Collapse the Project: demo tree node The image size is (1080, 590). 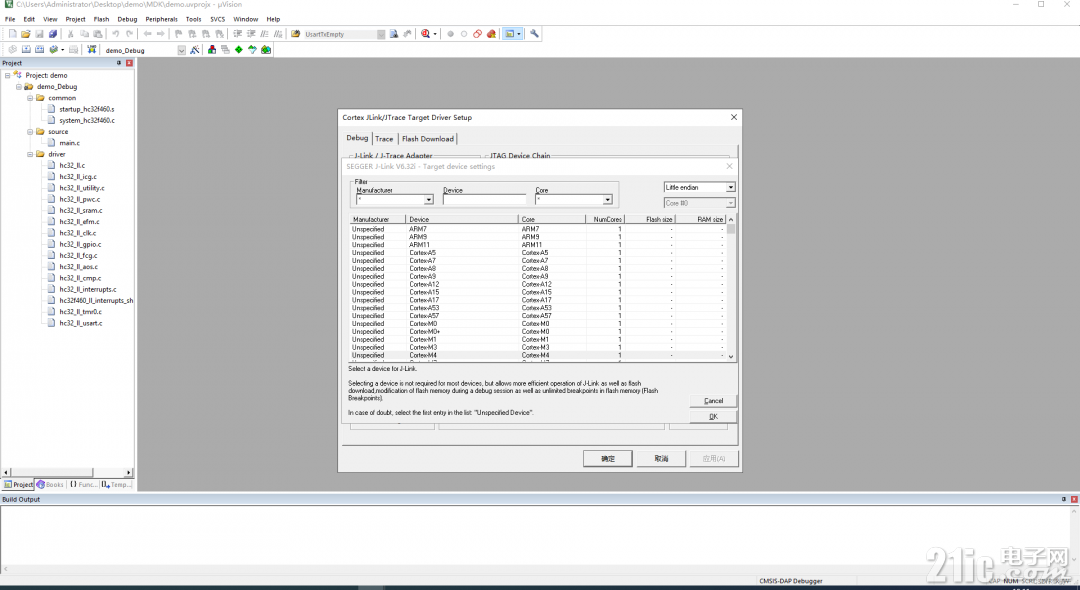click(8, 75)
